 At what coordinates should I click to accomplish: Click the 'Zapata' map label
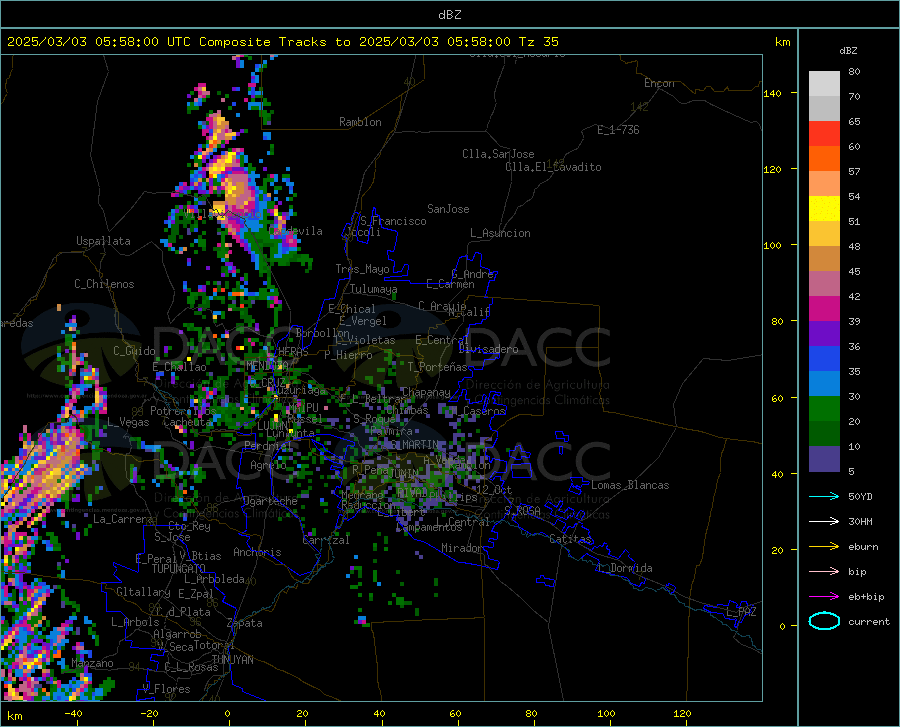pyautogui.click(x=245, y=623)
